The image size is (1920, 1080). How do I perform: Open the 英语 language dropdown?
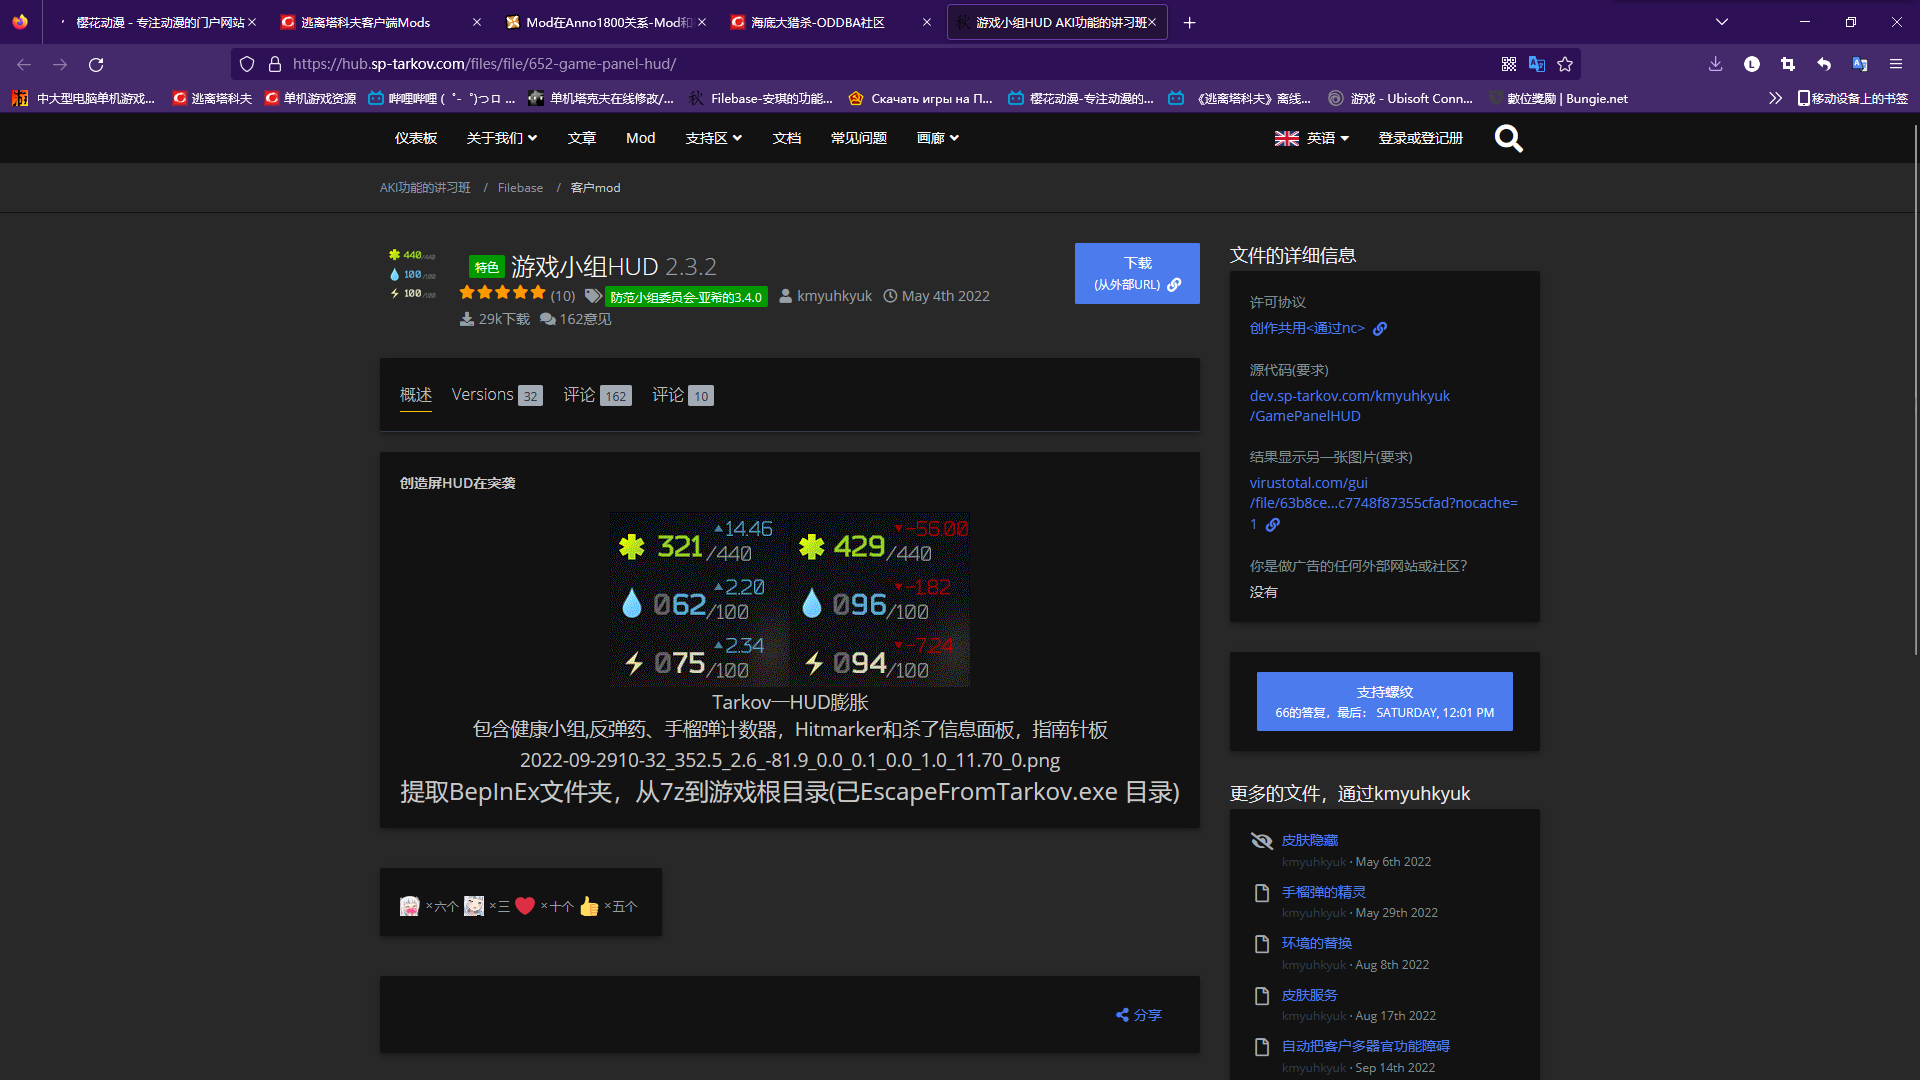[1312, 138]
